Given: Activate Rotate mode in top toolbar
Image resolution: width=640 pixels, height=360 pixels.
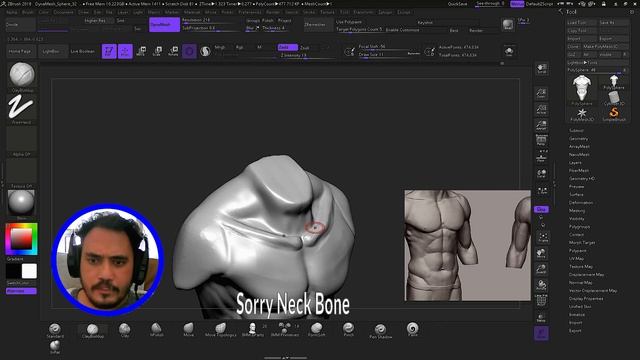Looking at the screenshot, I should [x=173, y=51].
